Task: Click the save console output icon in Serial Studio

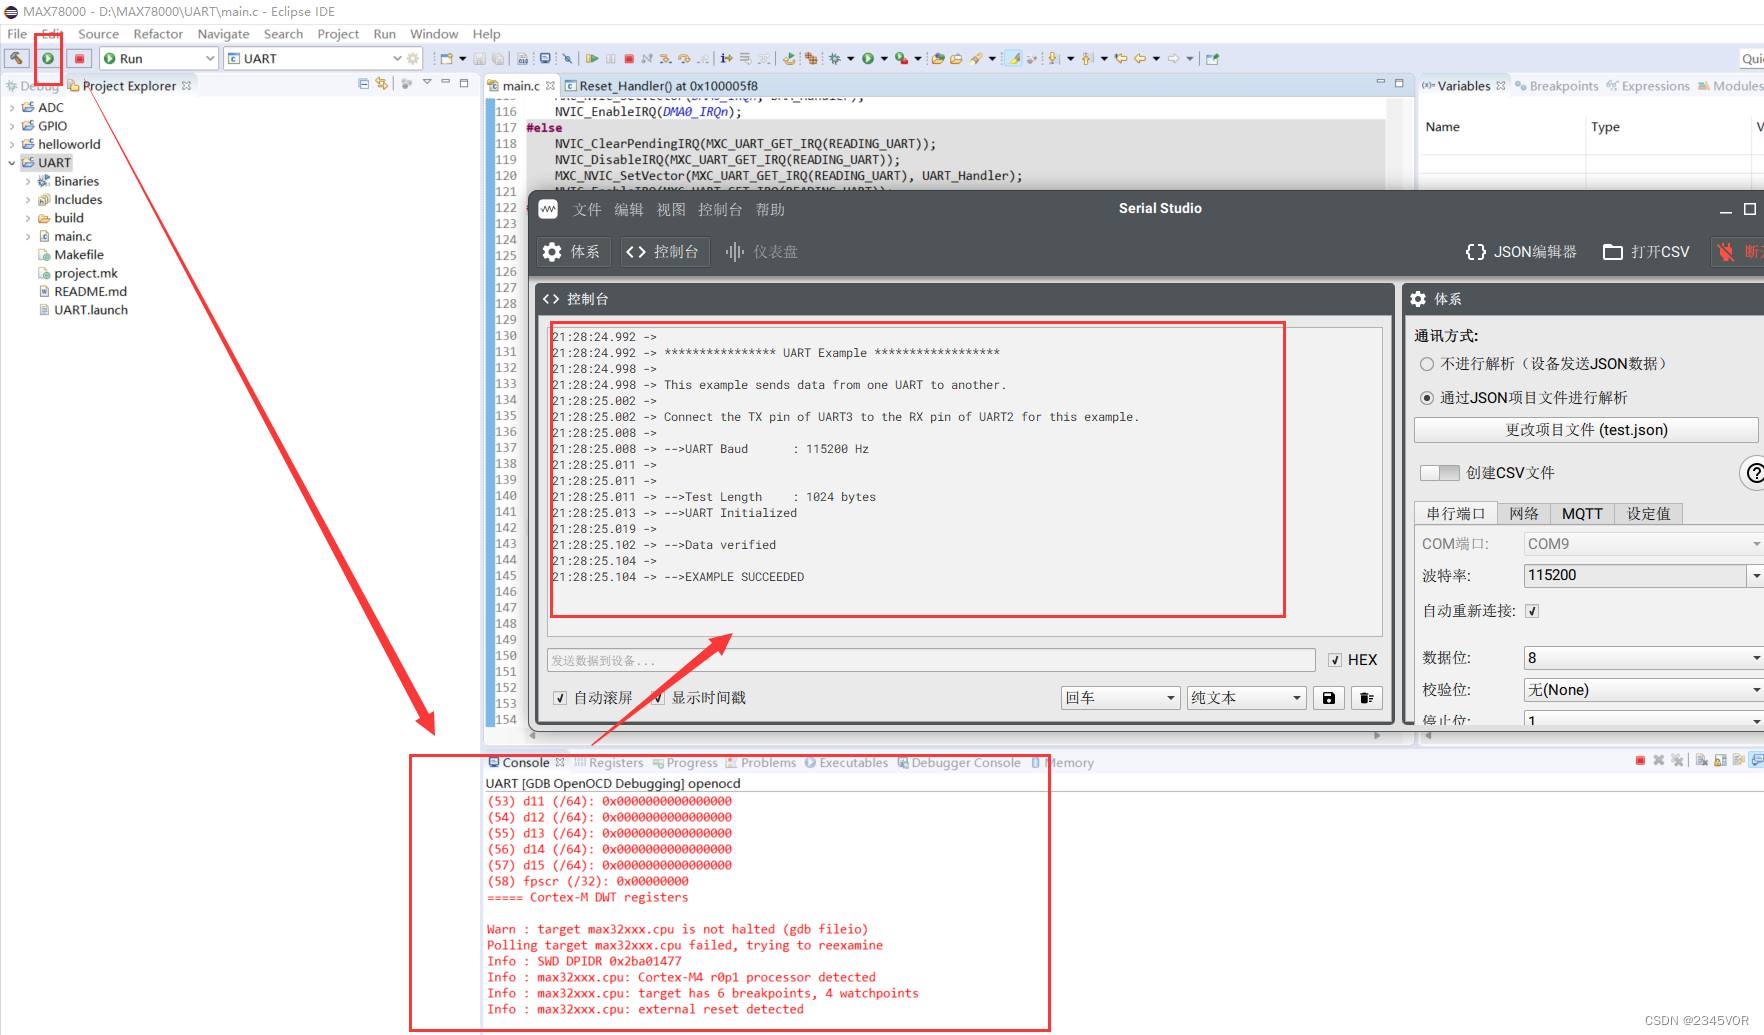Action: [1329, 698]
